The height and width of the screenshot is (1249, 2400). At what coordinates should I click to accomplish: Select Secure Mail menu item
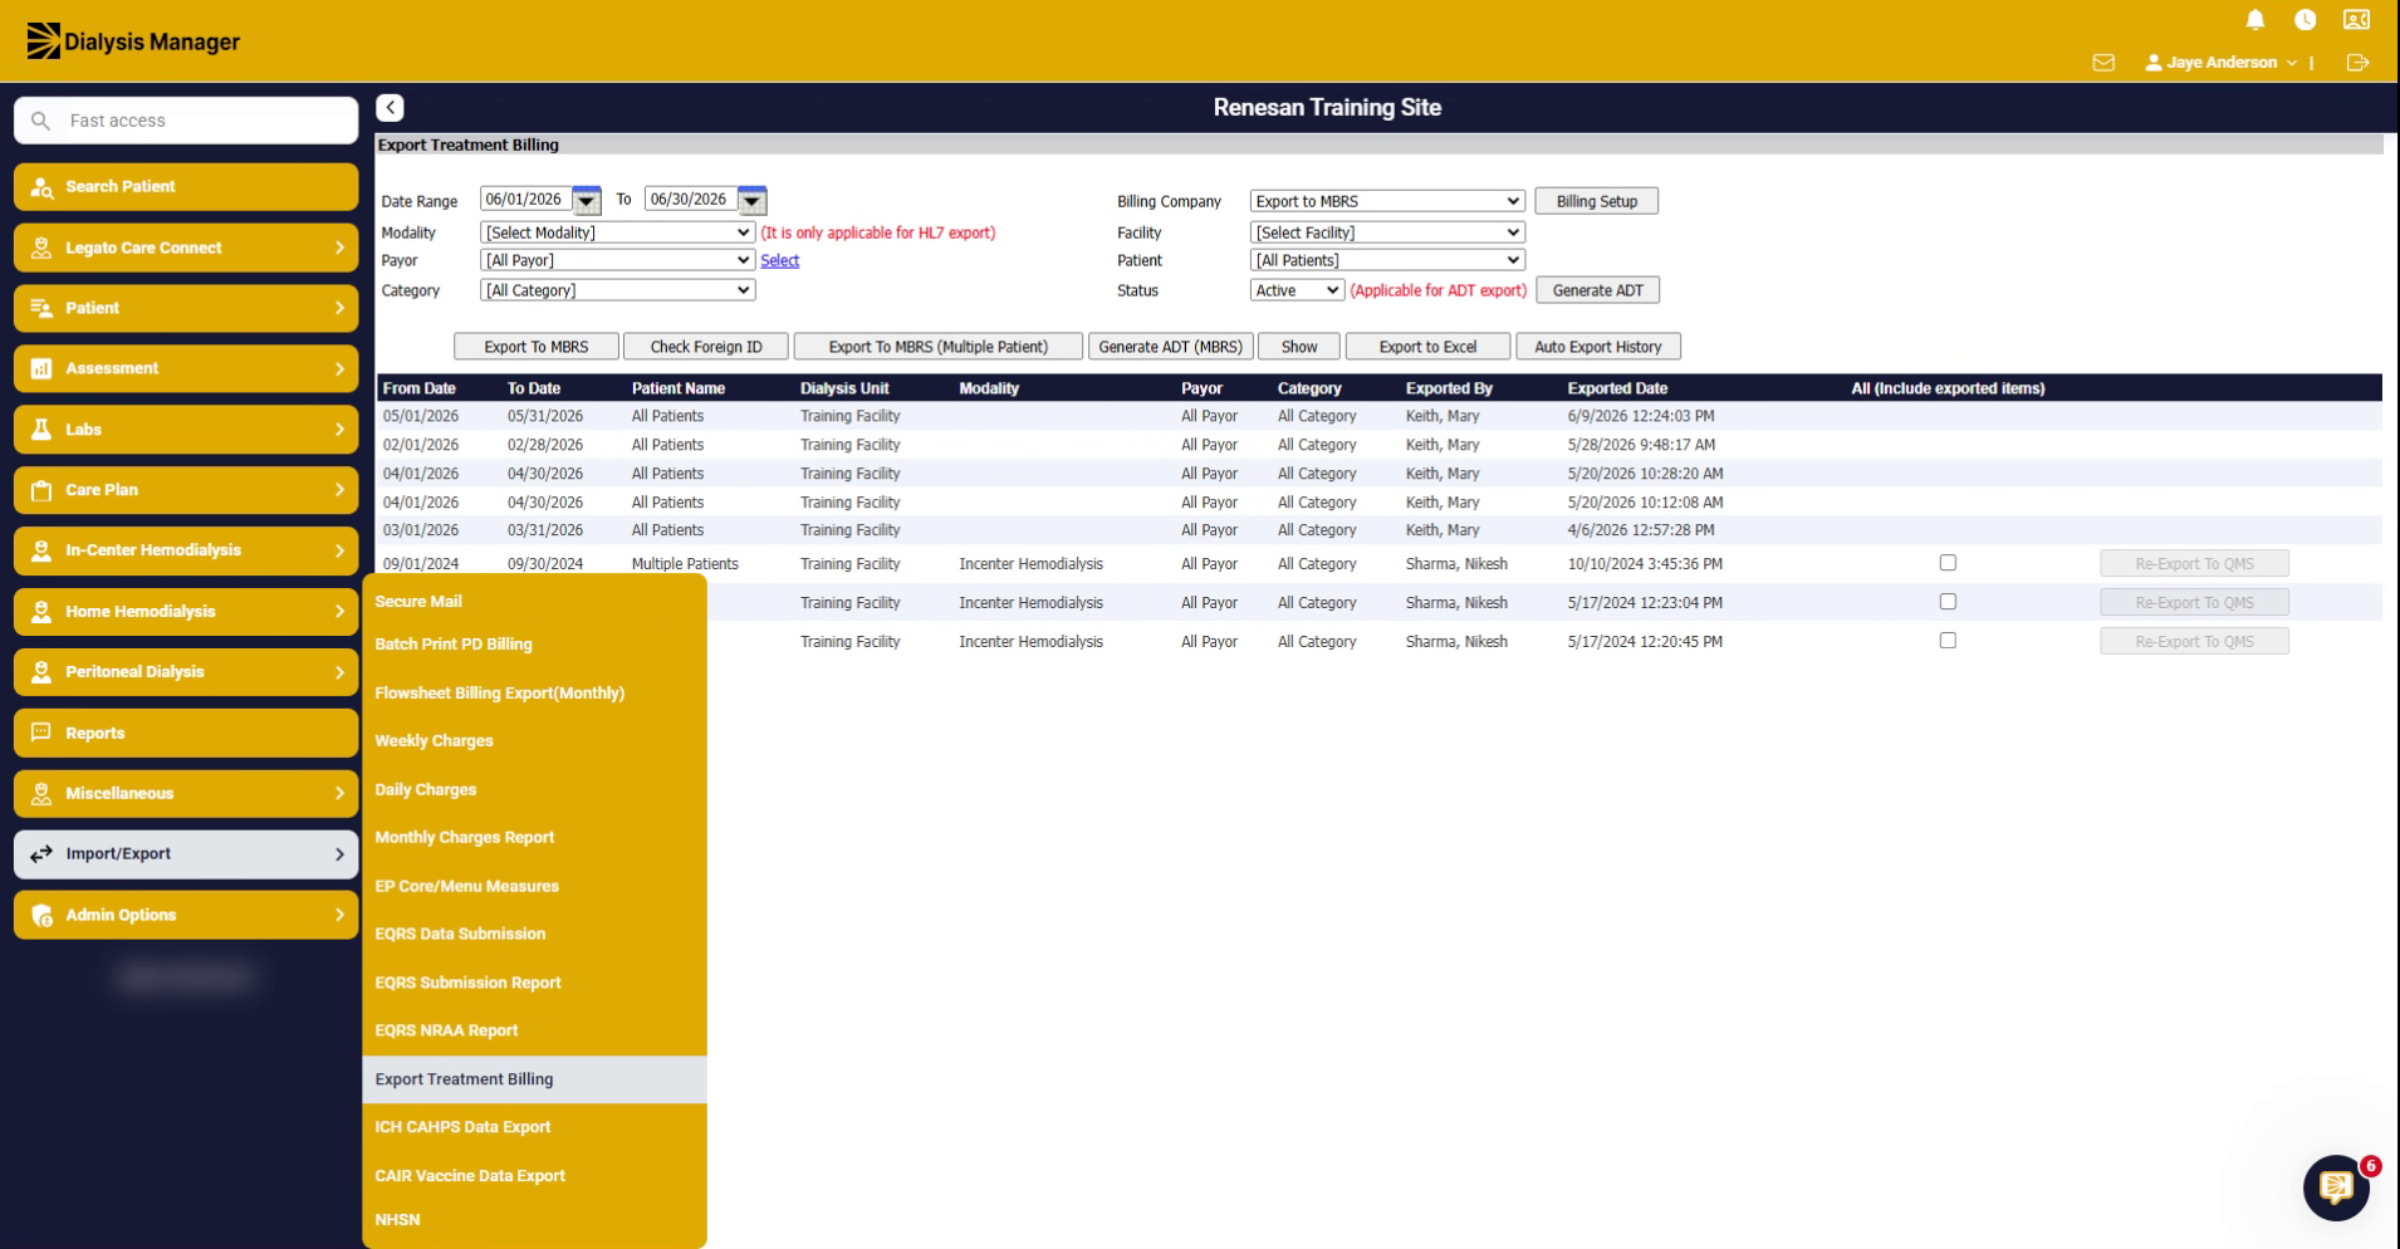tap(418, 601)
